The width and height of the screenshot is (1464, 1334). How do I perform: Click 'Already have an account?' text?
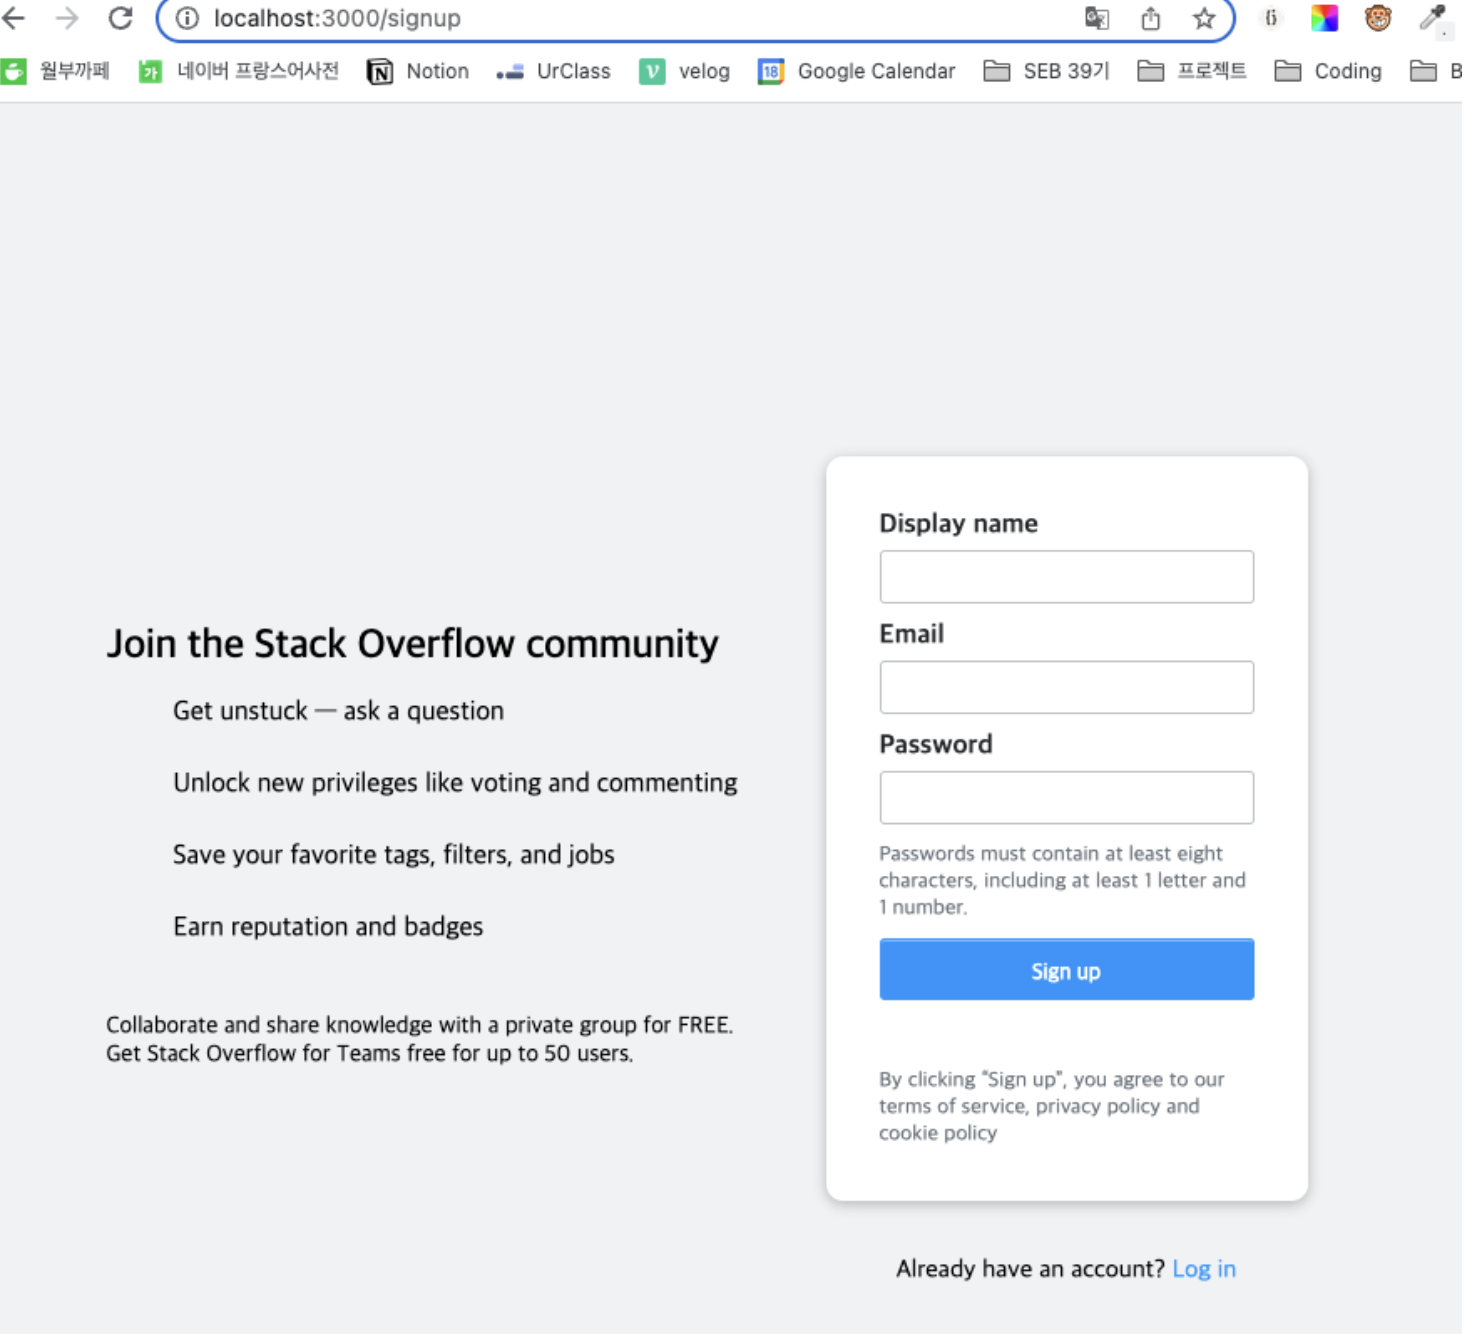(x=1030, y=1268)
